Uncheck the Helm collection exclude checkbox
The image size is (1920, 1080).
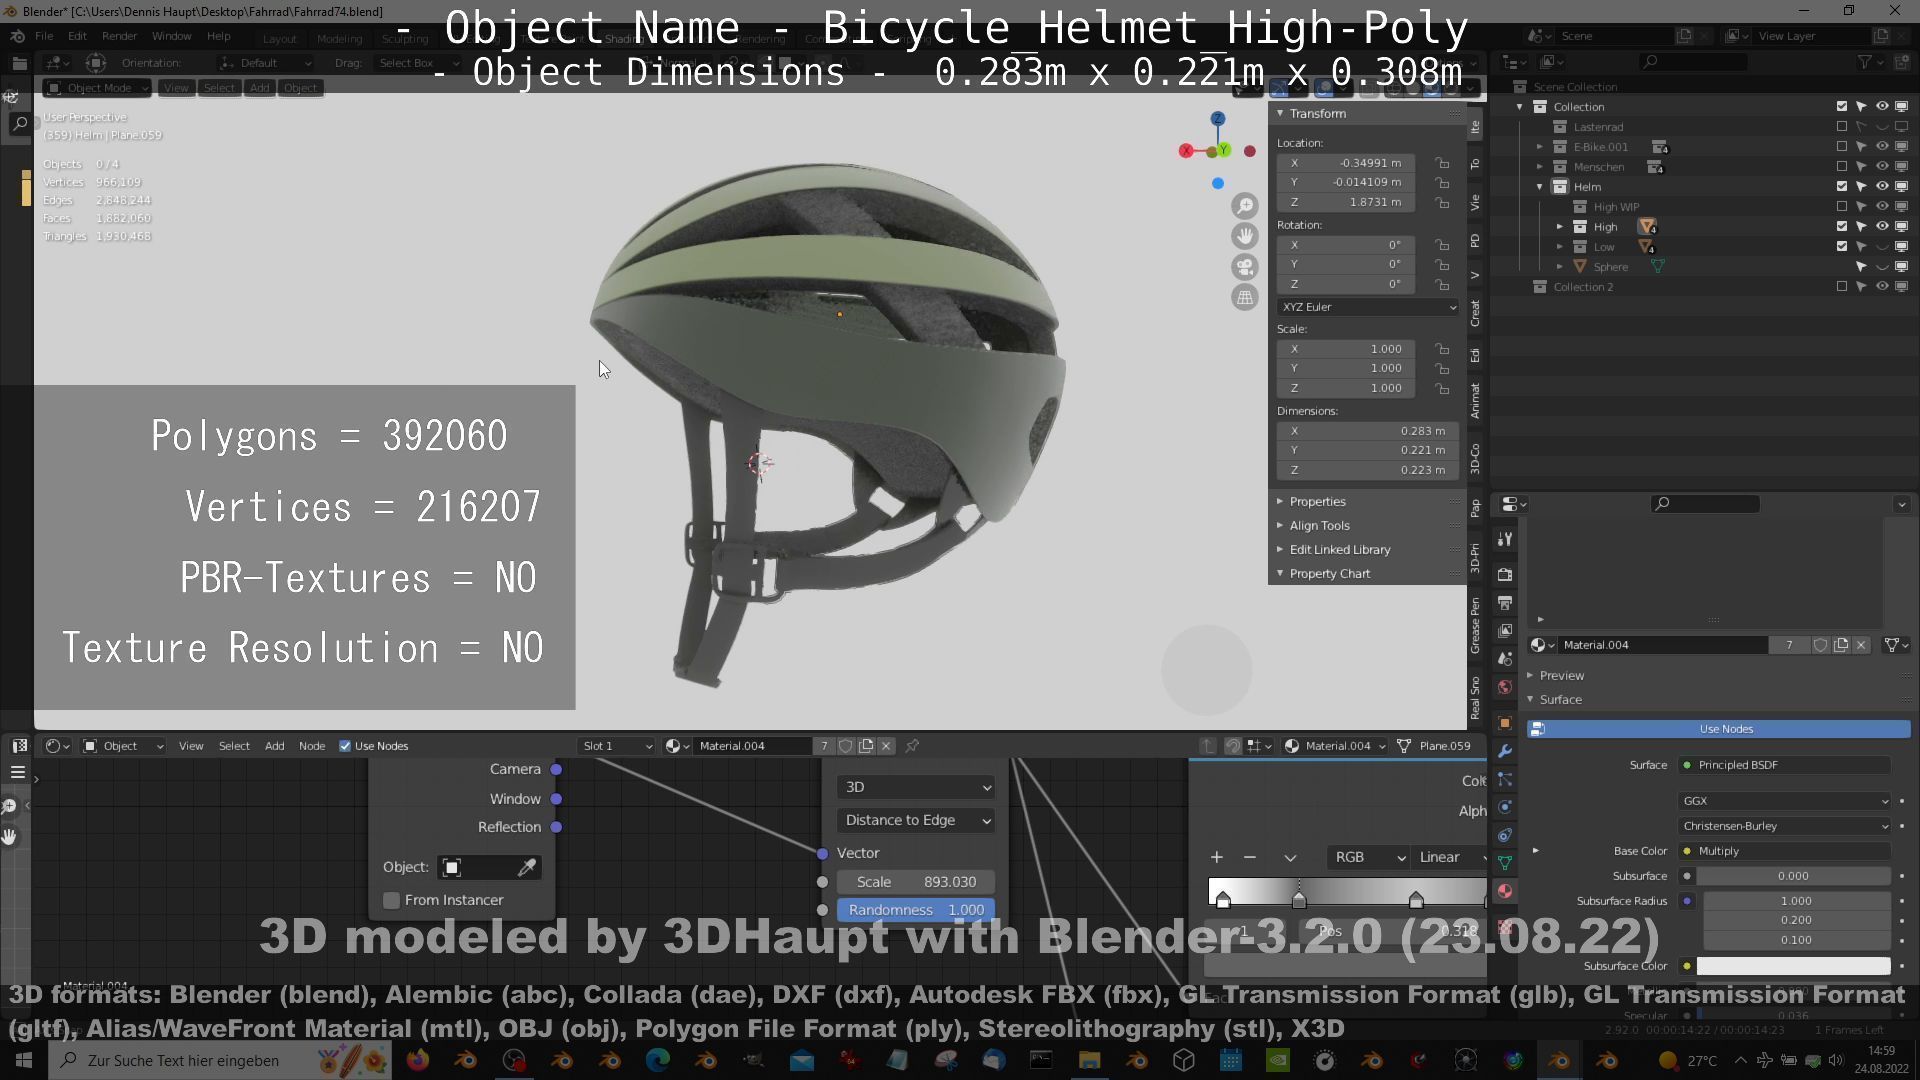[1842, 187]
